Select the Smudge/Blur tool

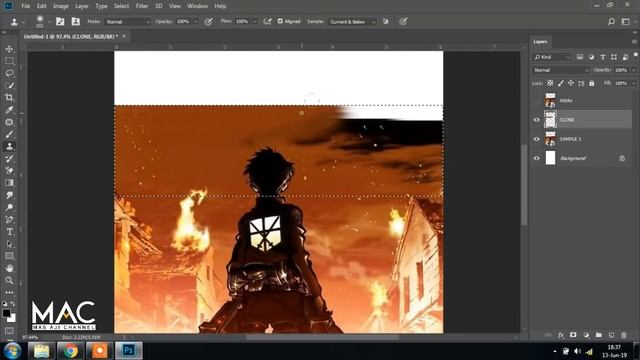tap(9, 195)
